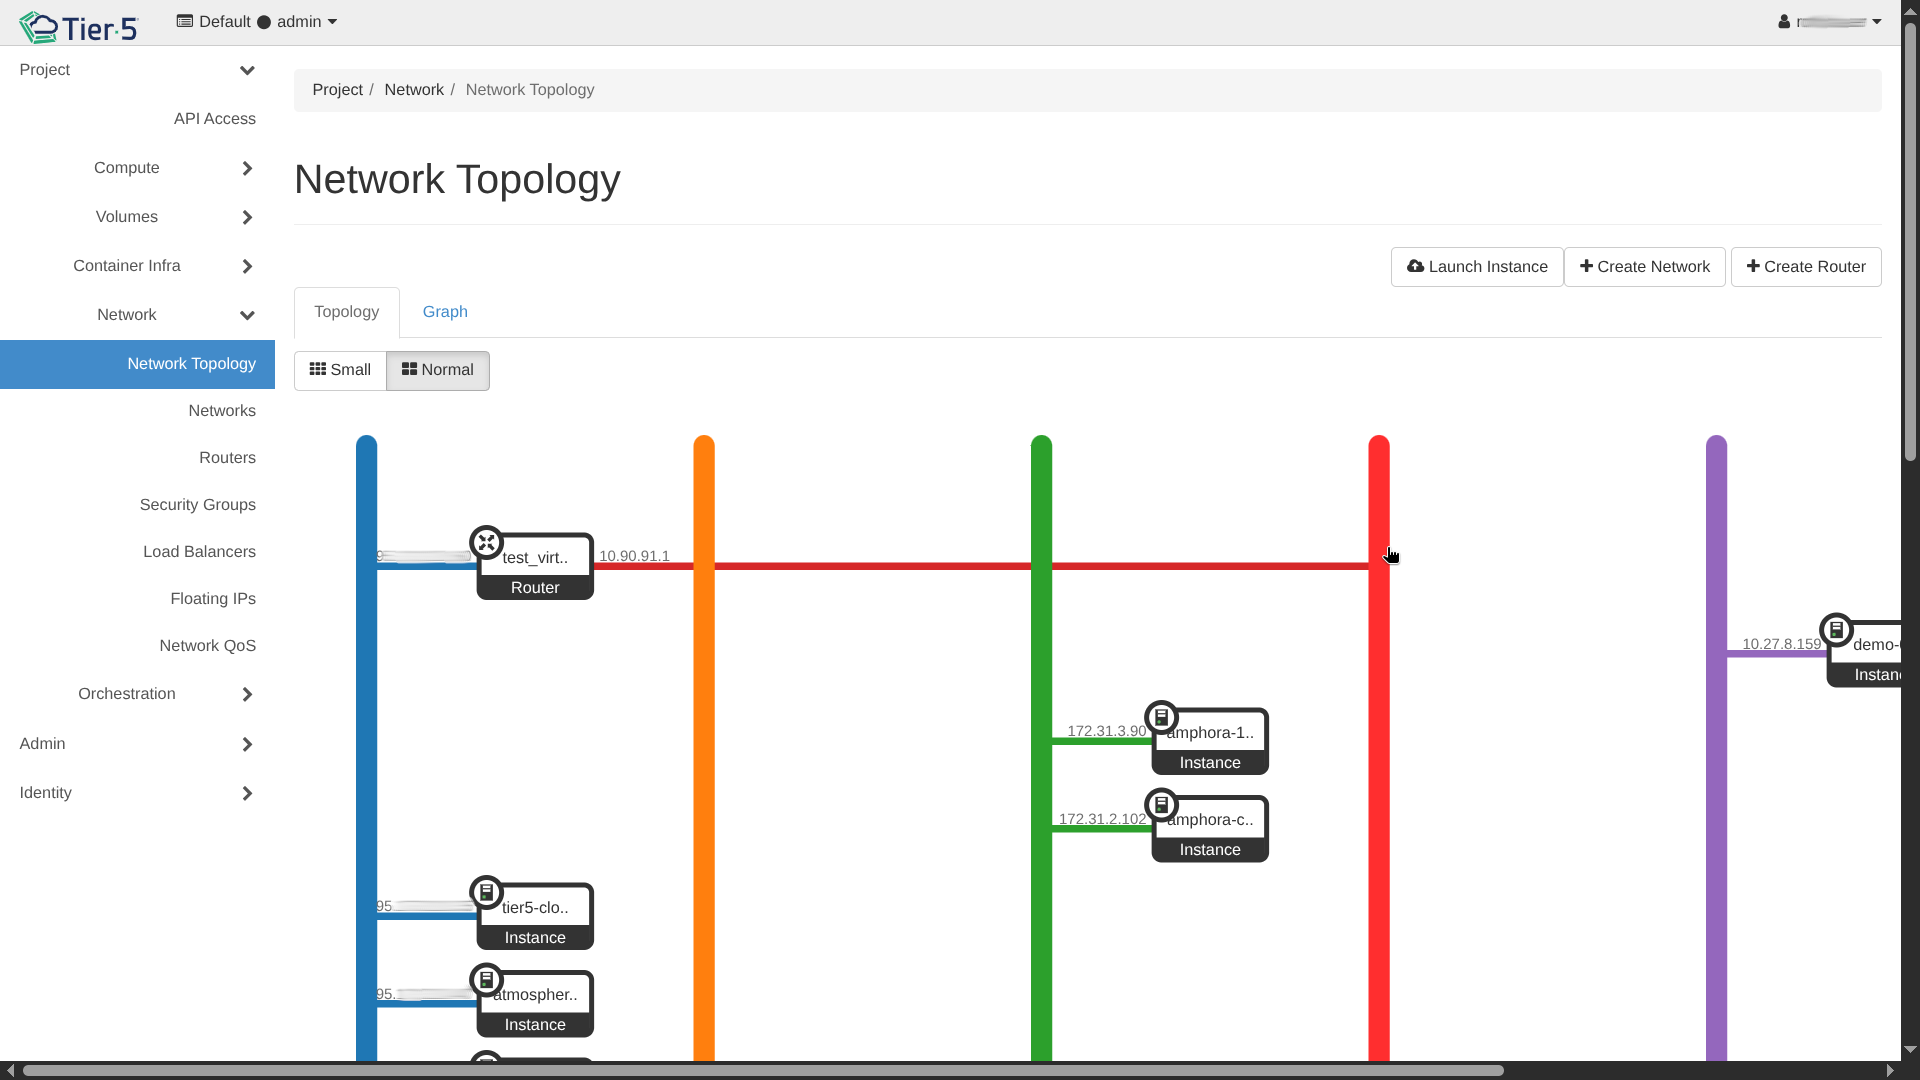Open Security Groups in the sidebar
1920x1080 pixels.
(197, 505)
